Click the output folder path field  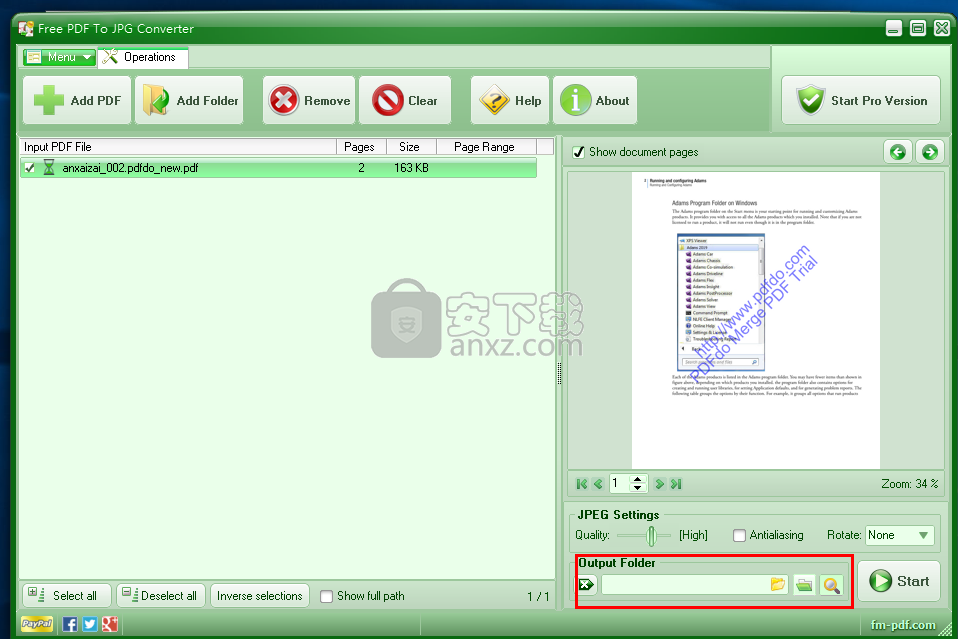686,585
